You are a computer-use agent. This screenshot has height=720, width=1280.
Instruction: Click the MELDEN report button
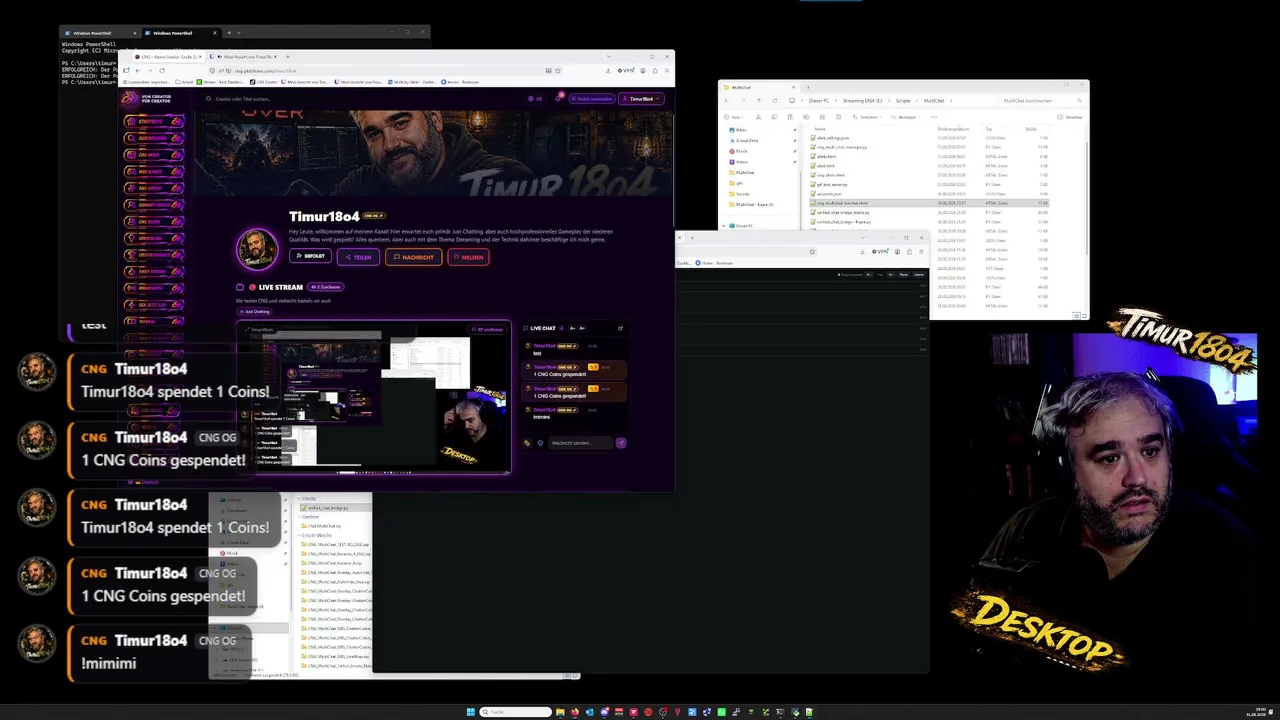pos(468,257)
